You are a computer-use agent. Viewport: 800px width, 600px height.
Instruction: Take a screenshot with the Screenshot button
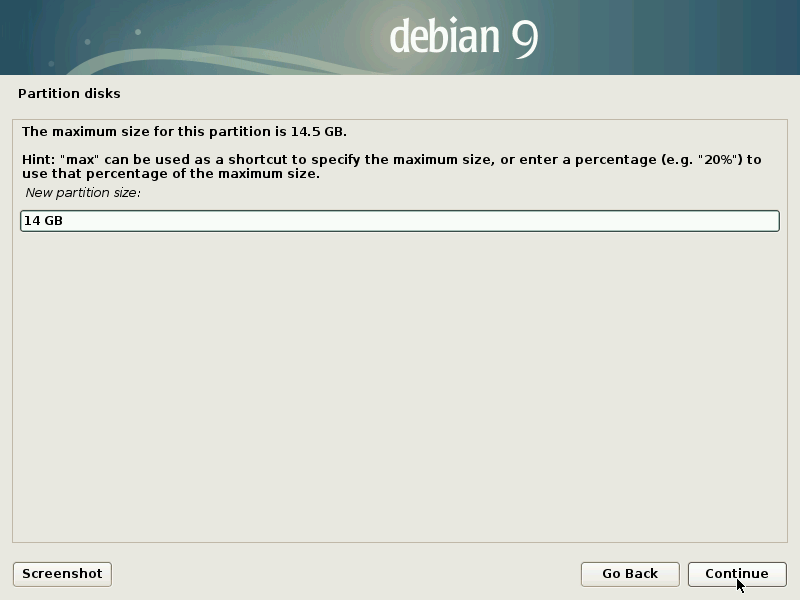[62, 574]
